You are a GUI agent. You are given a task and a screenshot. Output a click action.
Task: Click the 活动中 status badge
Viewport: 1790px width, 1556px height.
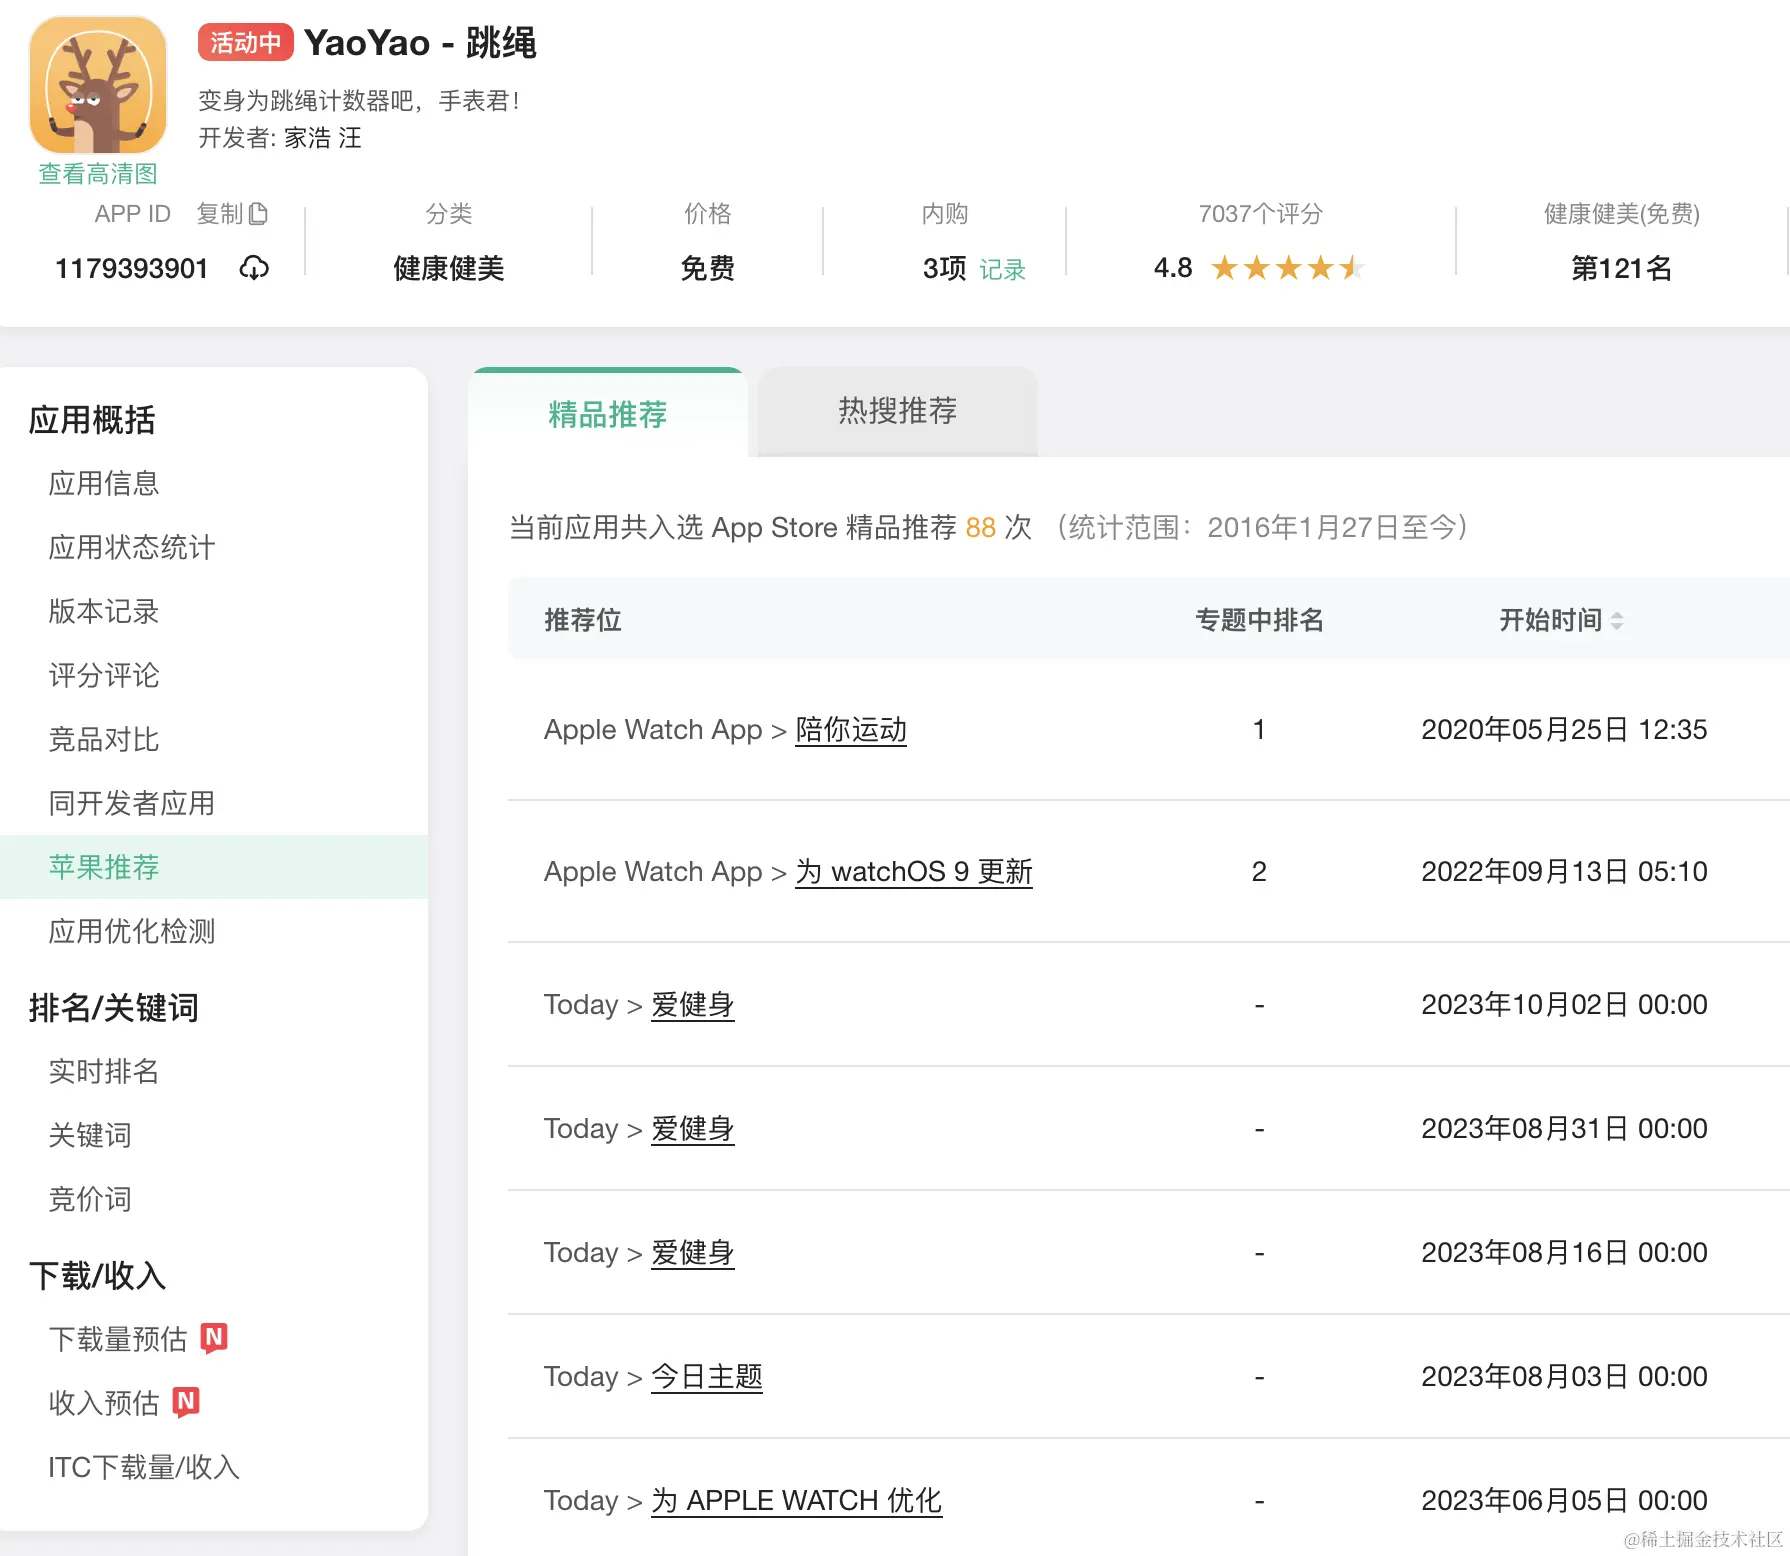[x=246, y=43]
